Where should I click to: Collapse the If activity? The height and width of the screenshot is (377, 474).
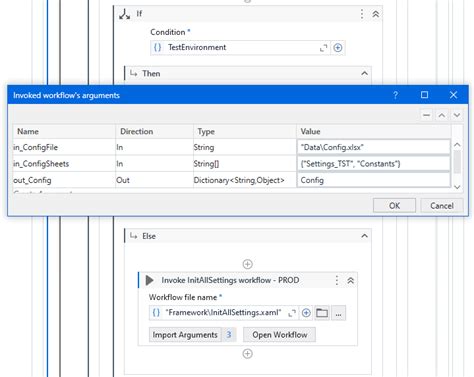click(376, 14)
